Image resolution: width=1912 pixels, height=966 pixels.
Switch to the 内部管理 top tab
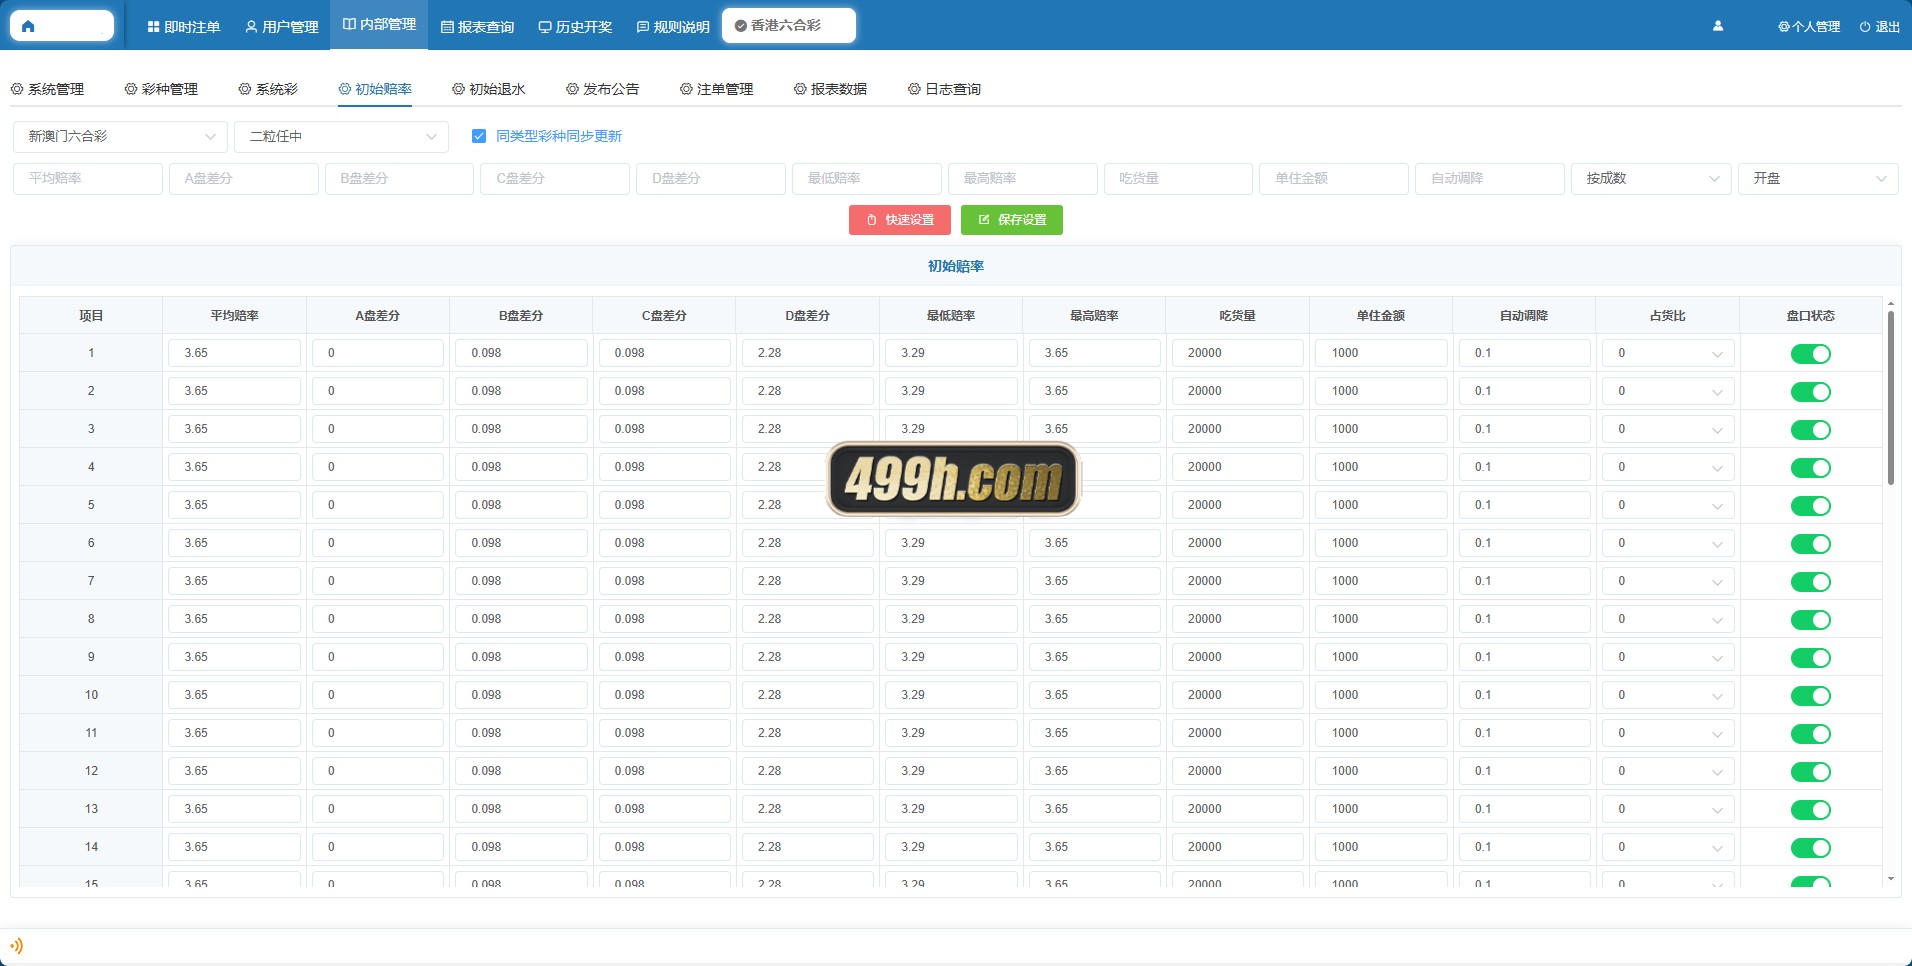click(379, 25)
